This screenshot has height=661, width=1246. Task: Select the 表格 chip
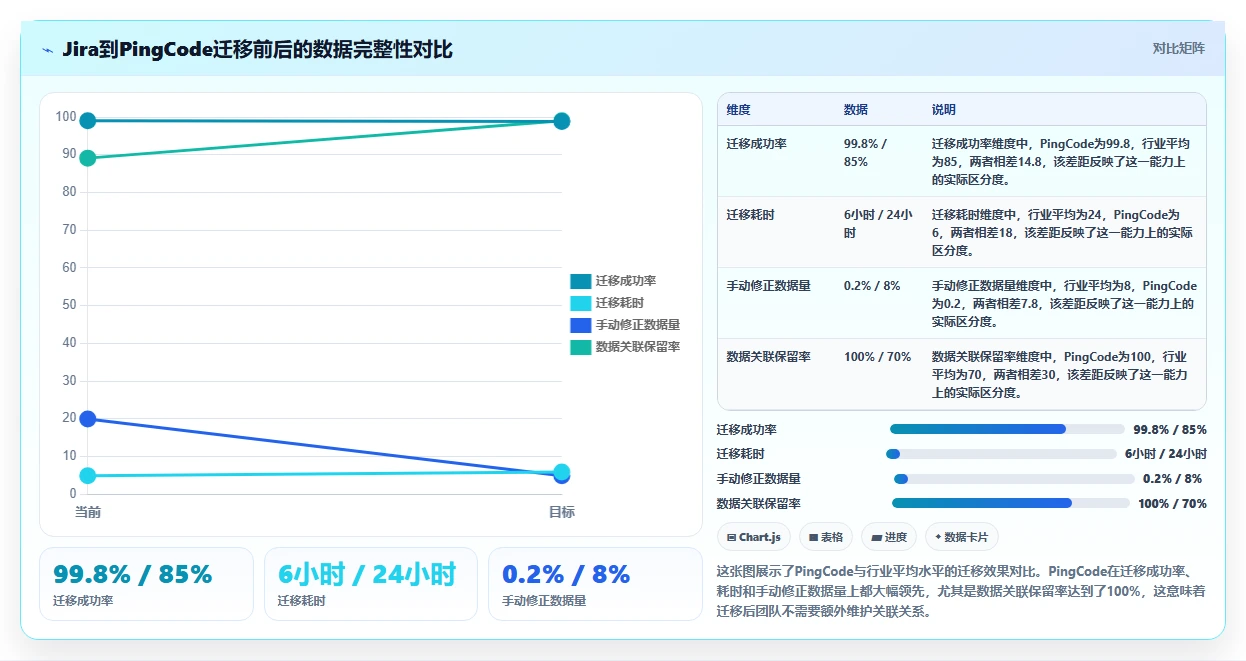tap(826, 537)
